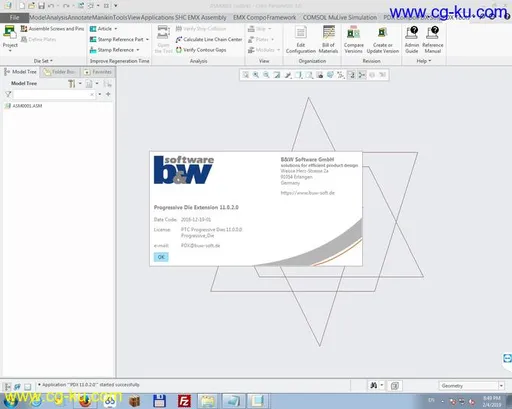This screenshot has width=512, height=409.
Task: Click the 'Application PDX 11.0.2.0 started successfully' message
Action: (x=90, y=385)
